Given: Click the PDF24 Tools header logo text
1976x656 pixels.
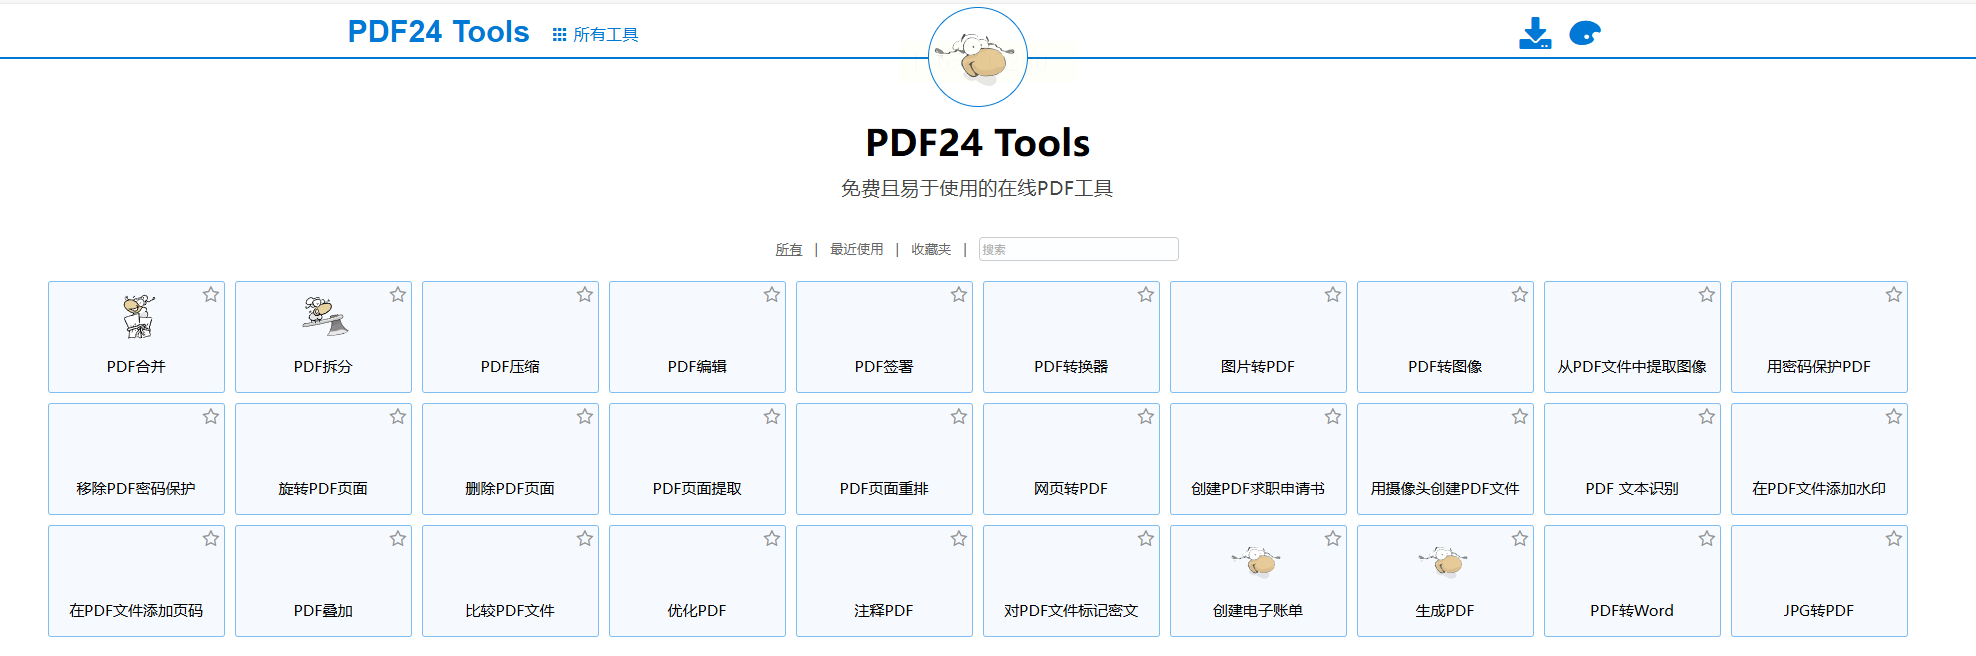Looking at the screenshot, I should point(438,32).
